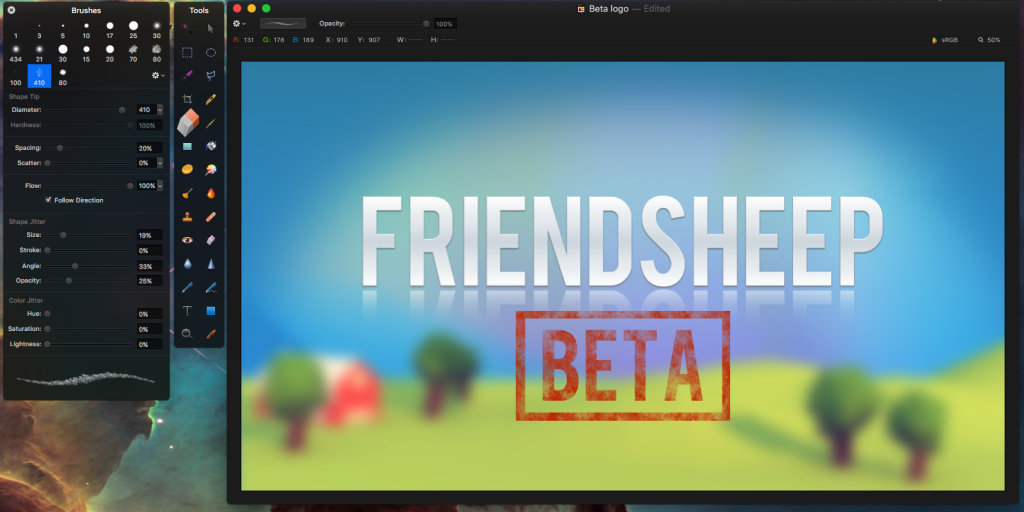1024x512 pixels.
Task: Select the Clone Stamp tool
Action: (x=187, y=217)
